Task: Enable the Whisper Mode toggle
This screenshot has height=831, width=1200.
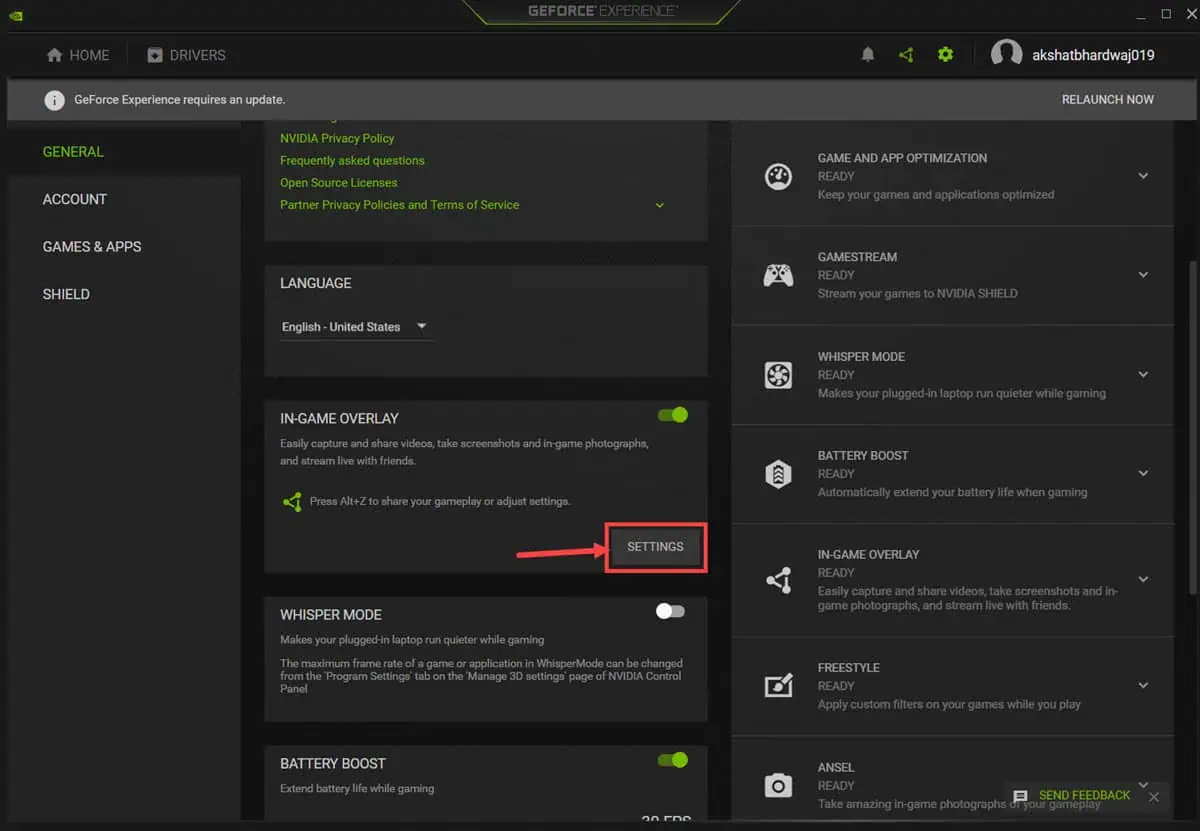Action: tap(671, 611)
